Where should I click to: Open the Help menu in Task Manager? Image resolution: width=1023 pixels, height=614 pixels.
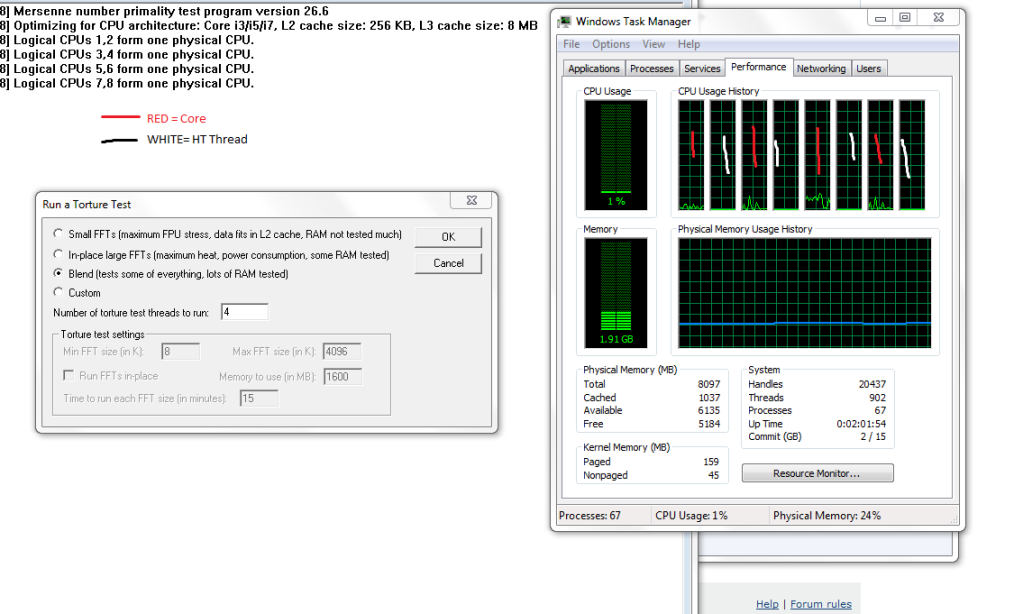689,44
